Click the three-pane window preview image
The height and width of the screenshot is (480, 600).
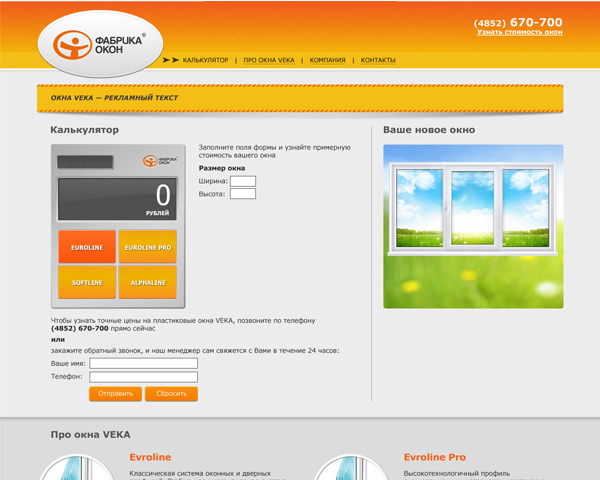pos(473,226)
